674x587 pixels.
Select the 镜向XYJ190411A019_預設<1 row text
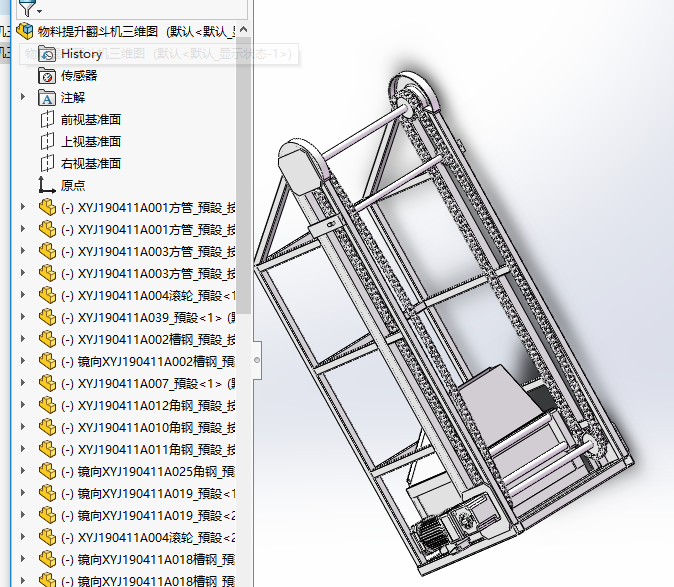tap(148, 494)
